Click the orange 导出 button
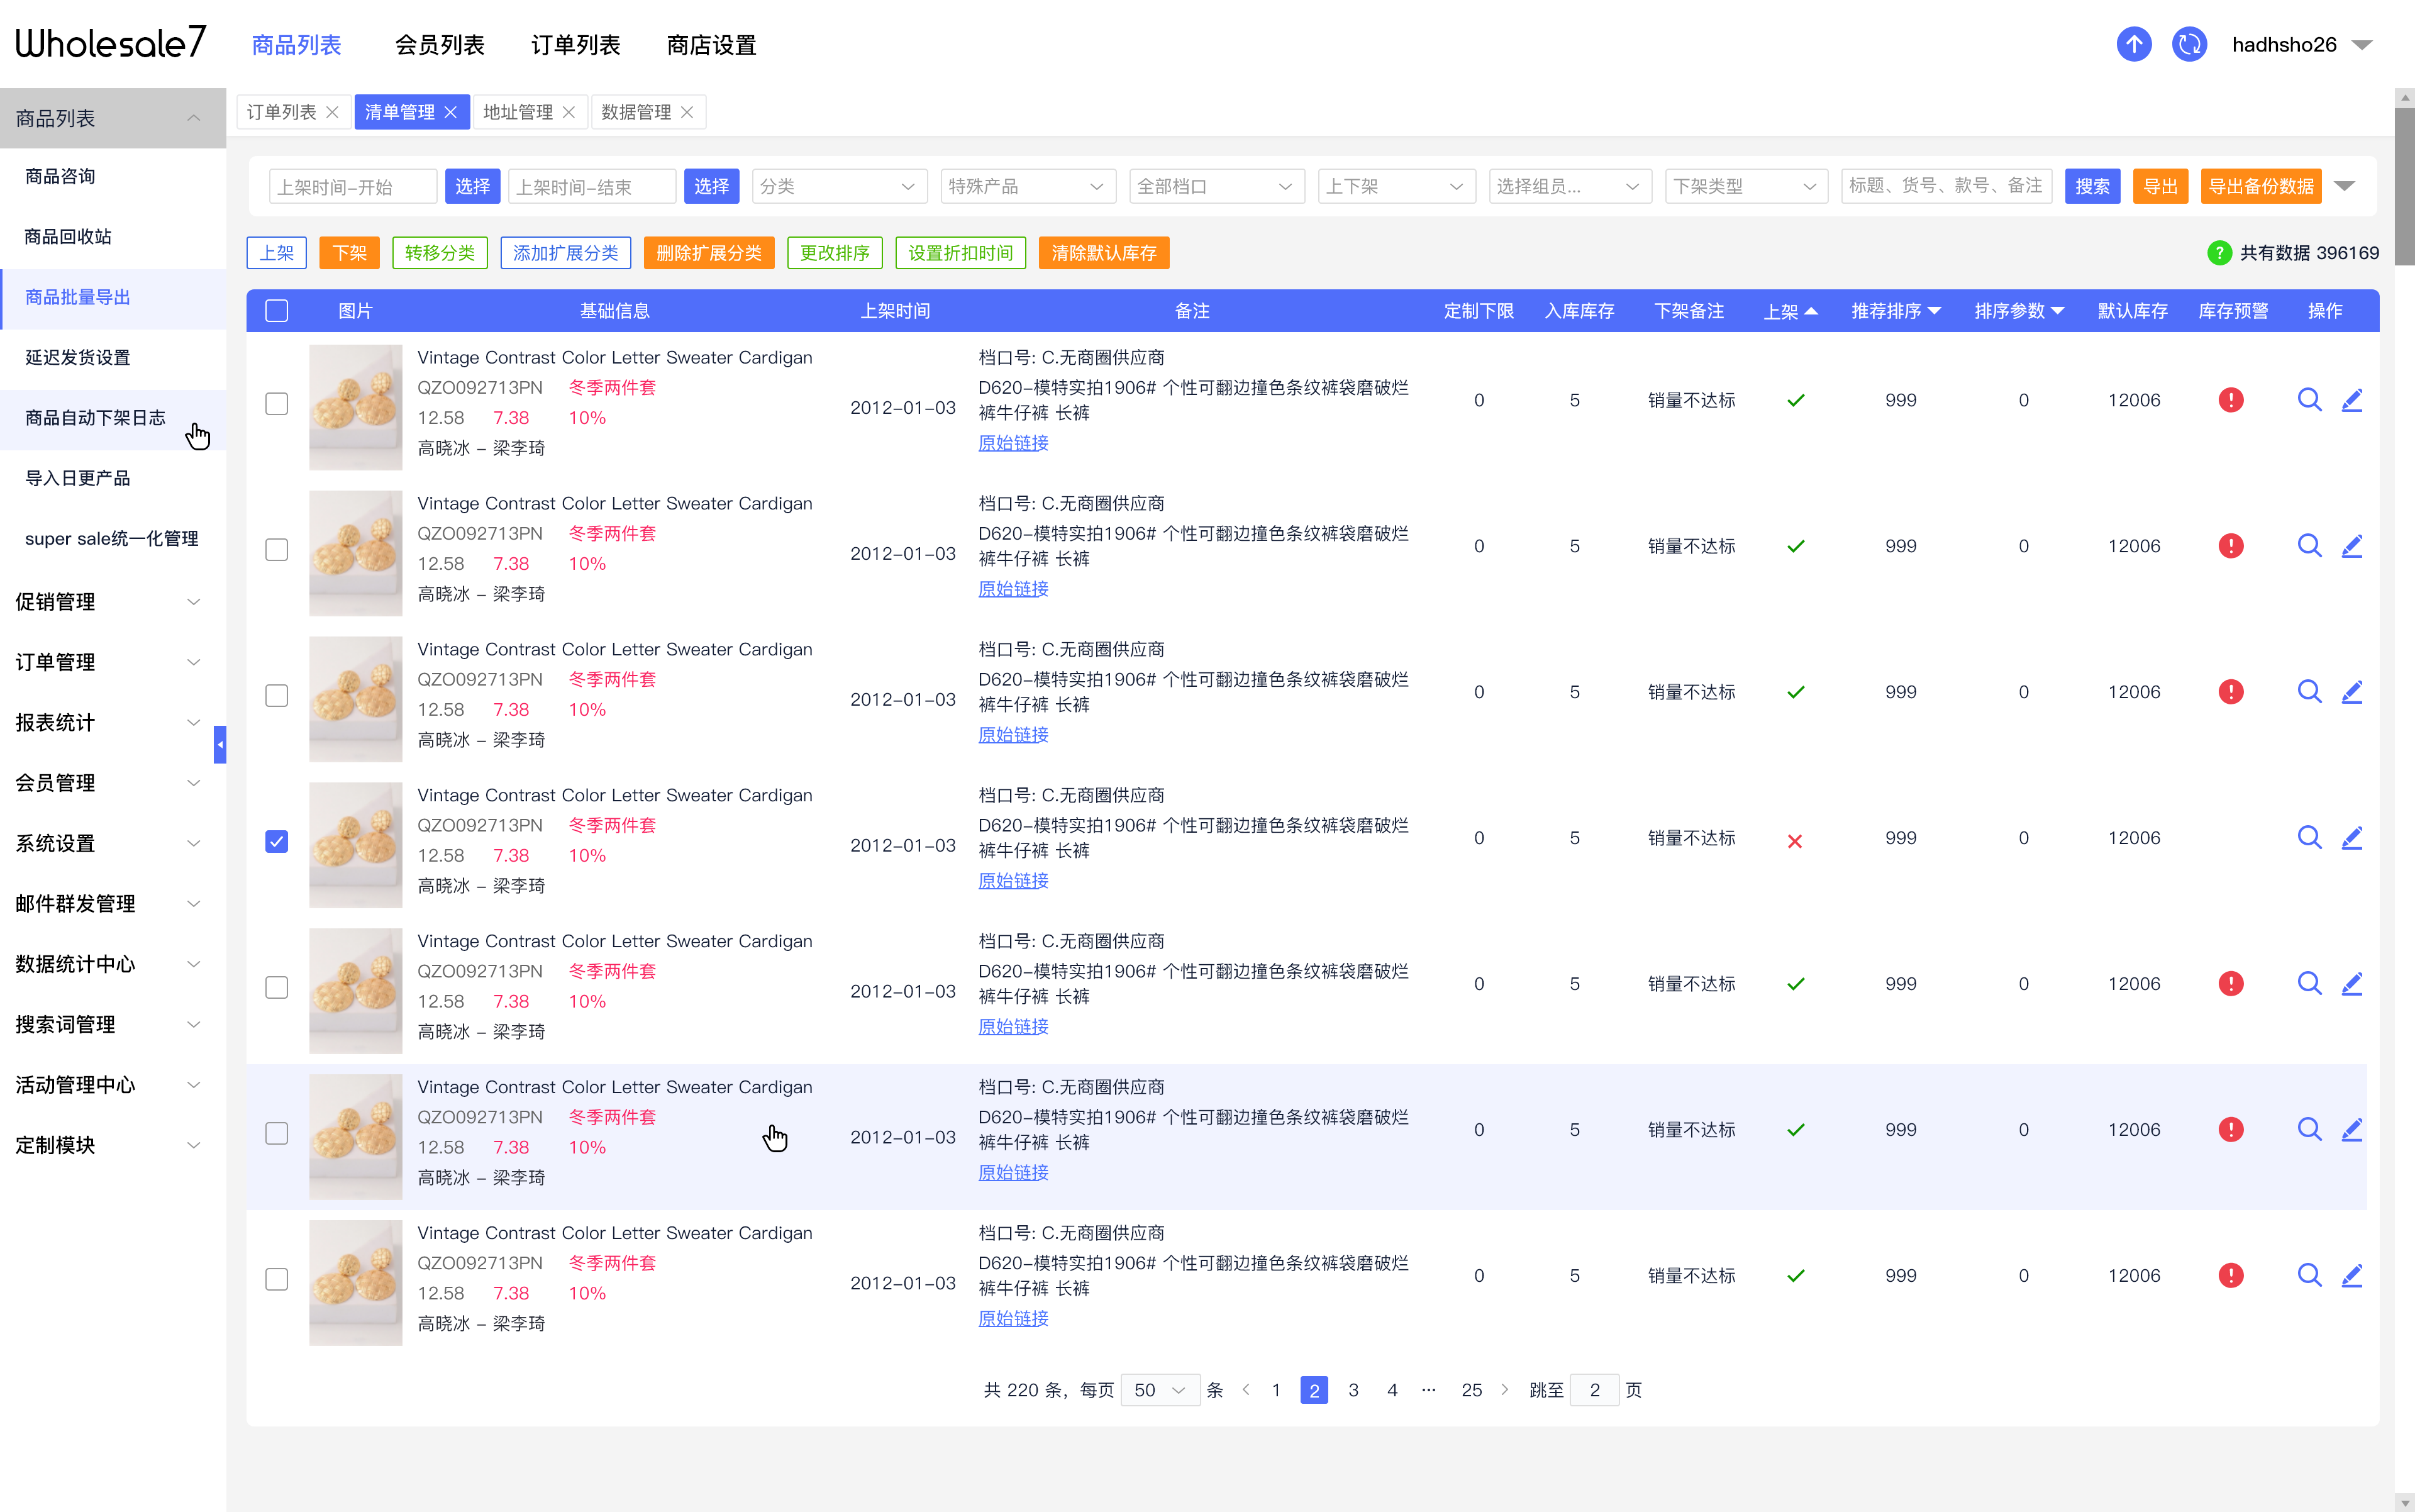This screenshot has height=1512, width=2415. tap(2160, 187)
